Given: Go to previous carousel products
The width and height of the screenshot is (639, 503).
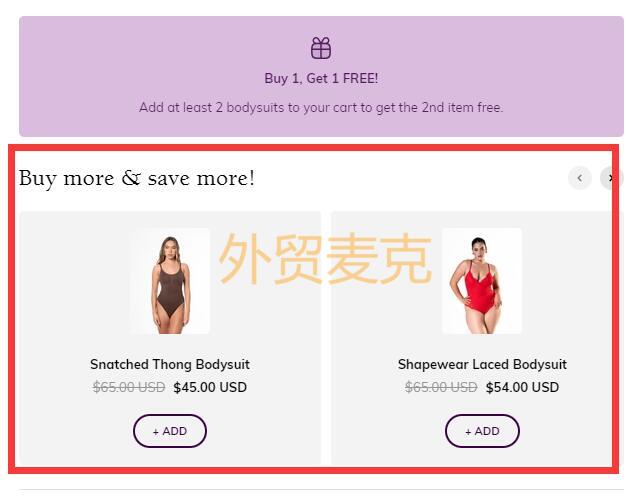Looking at the screenshot, I should (x=580, y=178).
